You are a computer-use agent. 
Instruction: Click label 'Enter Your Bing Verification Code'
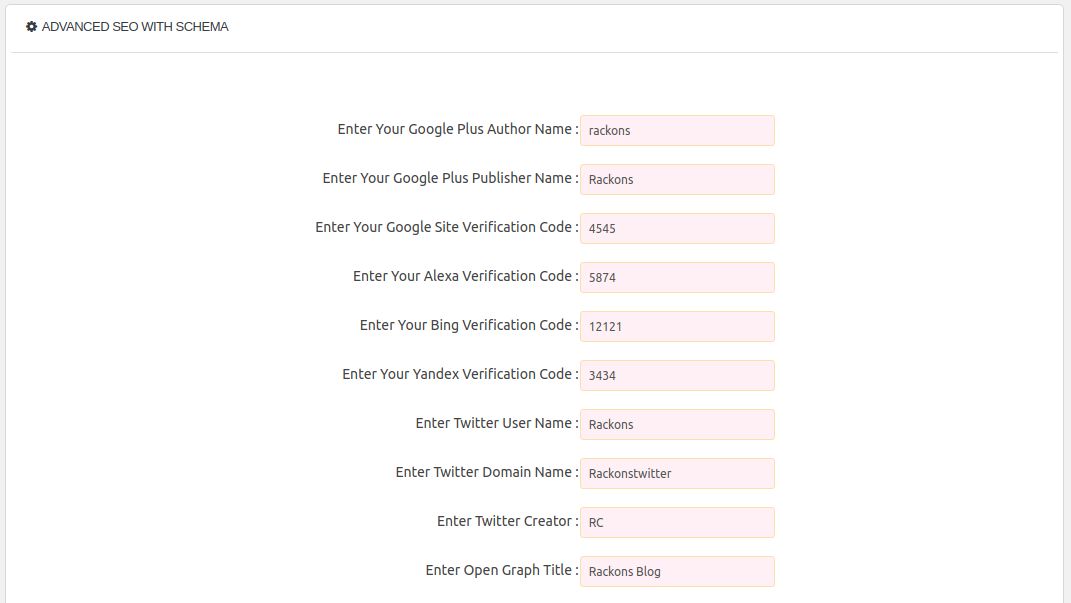point(469,326)
